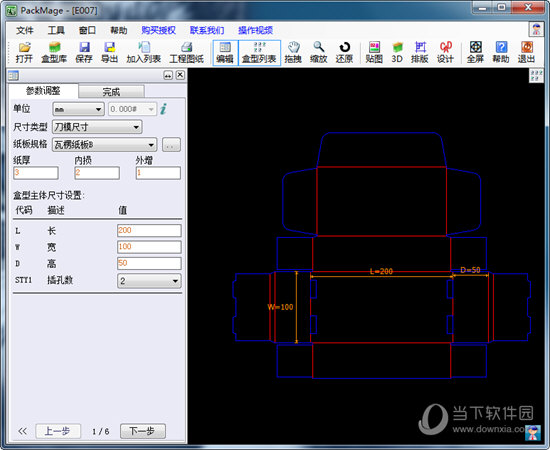Image resolution: width=550 pixels, height=450 pixels.
Task: Toggle the 盒型列表 box list button
Action: click(x=259, y=53)
